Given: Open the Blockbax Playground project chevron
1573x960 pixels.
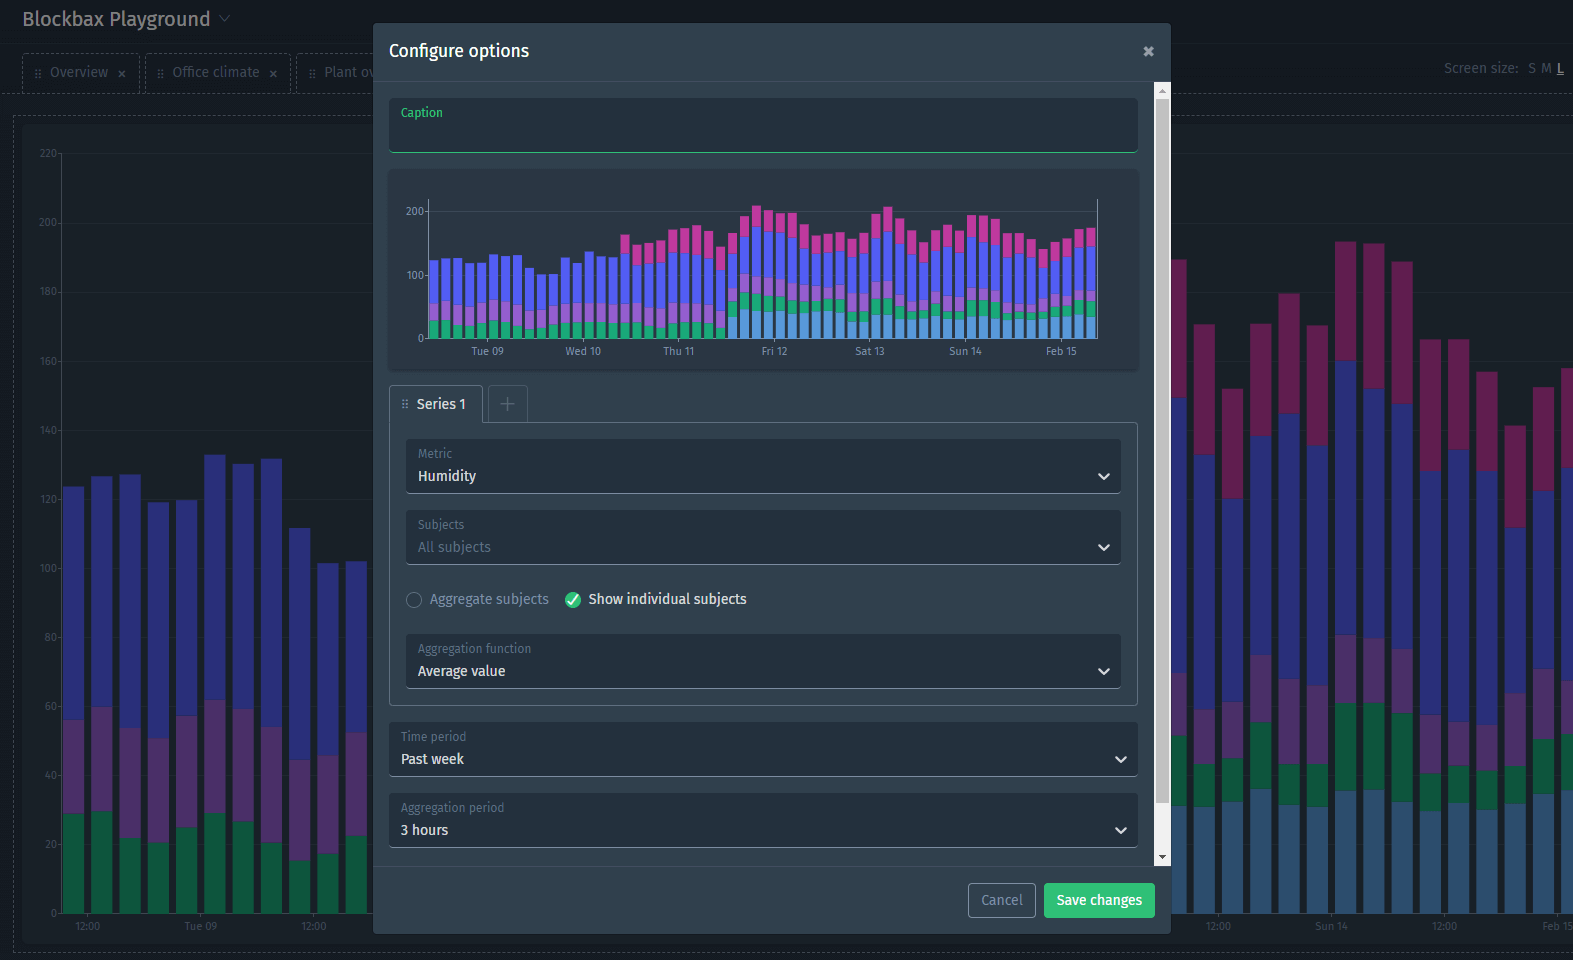Looking at the screenshot, I should (225, 19).
